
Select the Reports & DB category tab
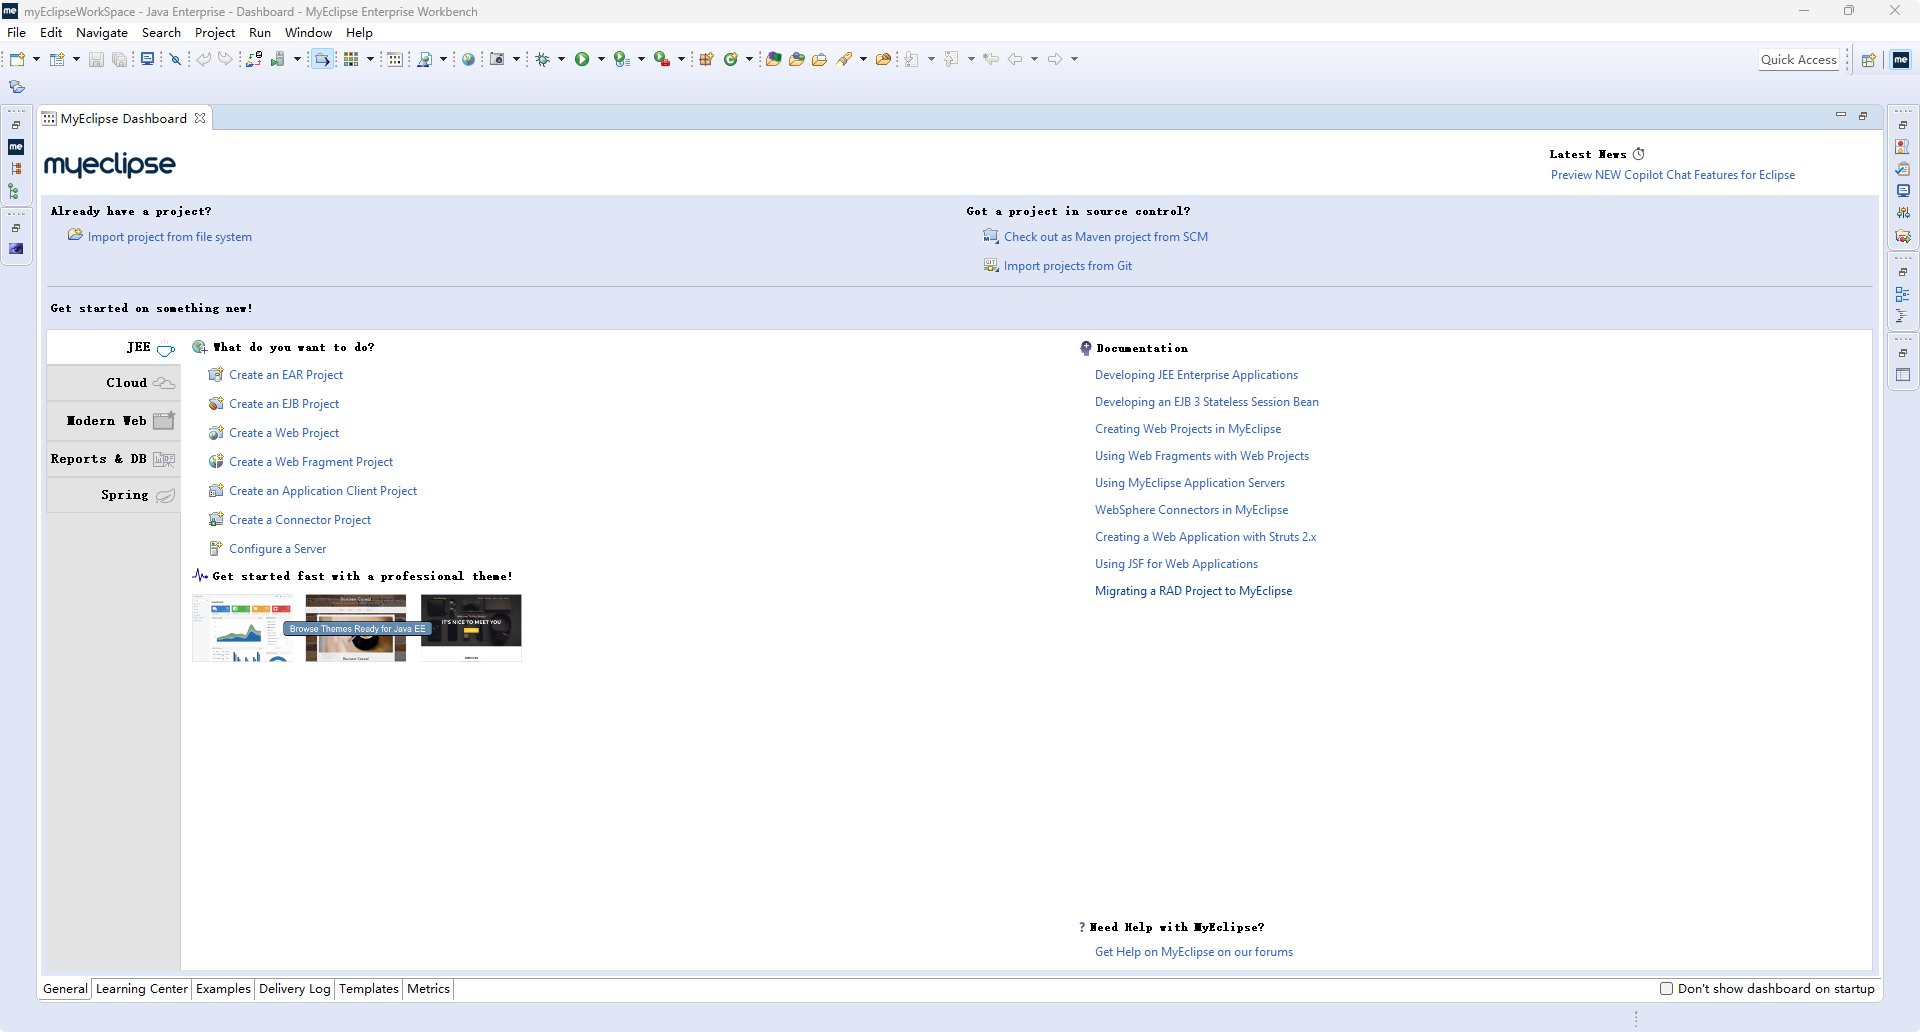tap(113, 459)
